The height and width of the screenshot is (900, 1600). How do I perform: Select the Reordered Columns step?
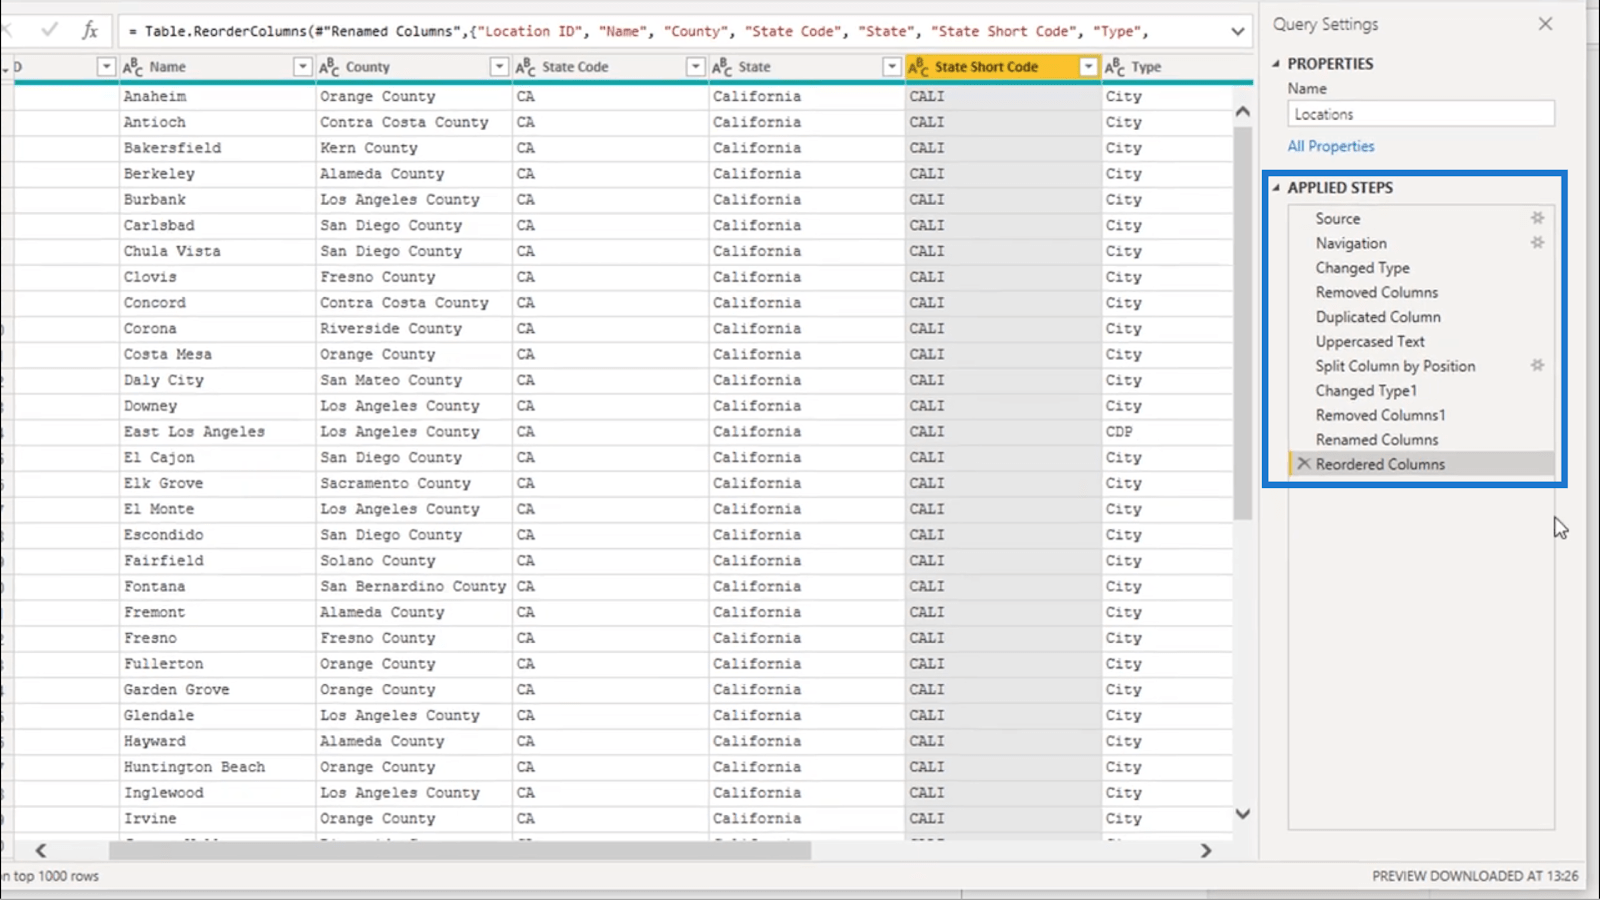(1421, 464)
